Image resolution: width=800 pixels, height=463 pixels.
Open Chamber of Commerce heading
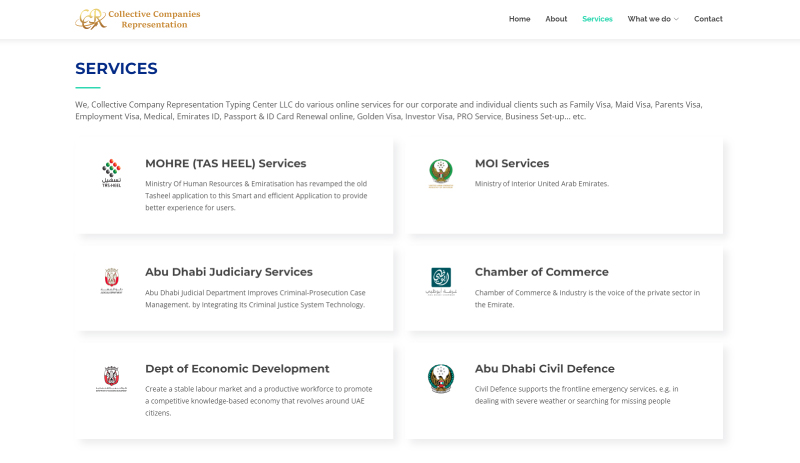coord(541,272)
